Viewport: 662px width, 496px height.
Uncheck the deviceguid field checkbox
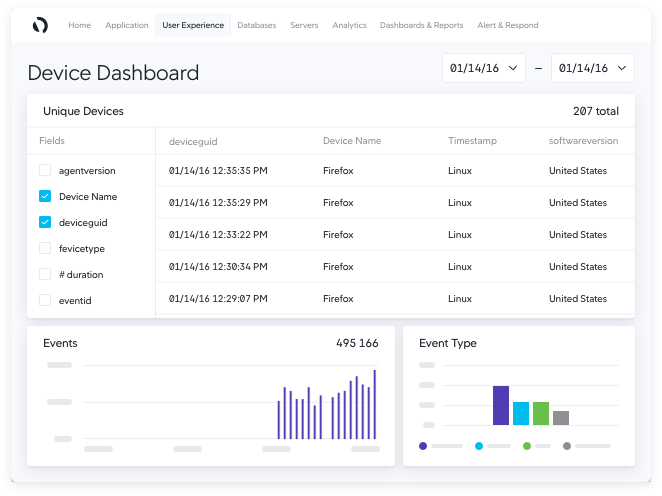45,222
